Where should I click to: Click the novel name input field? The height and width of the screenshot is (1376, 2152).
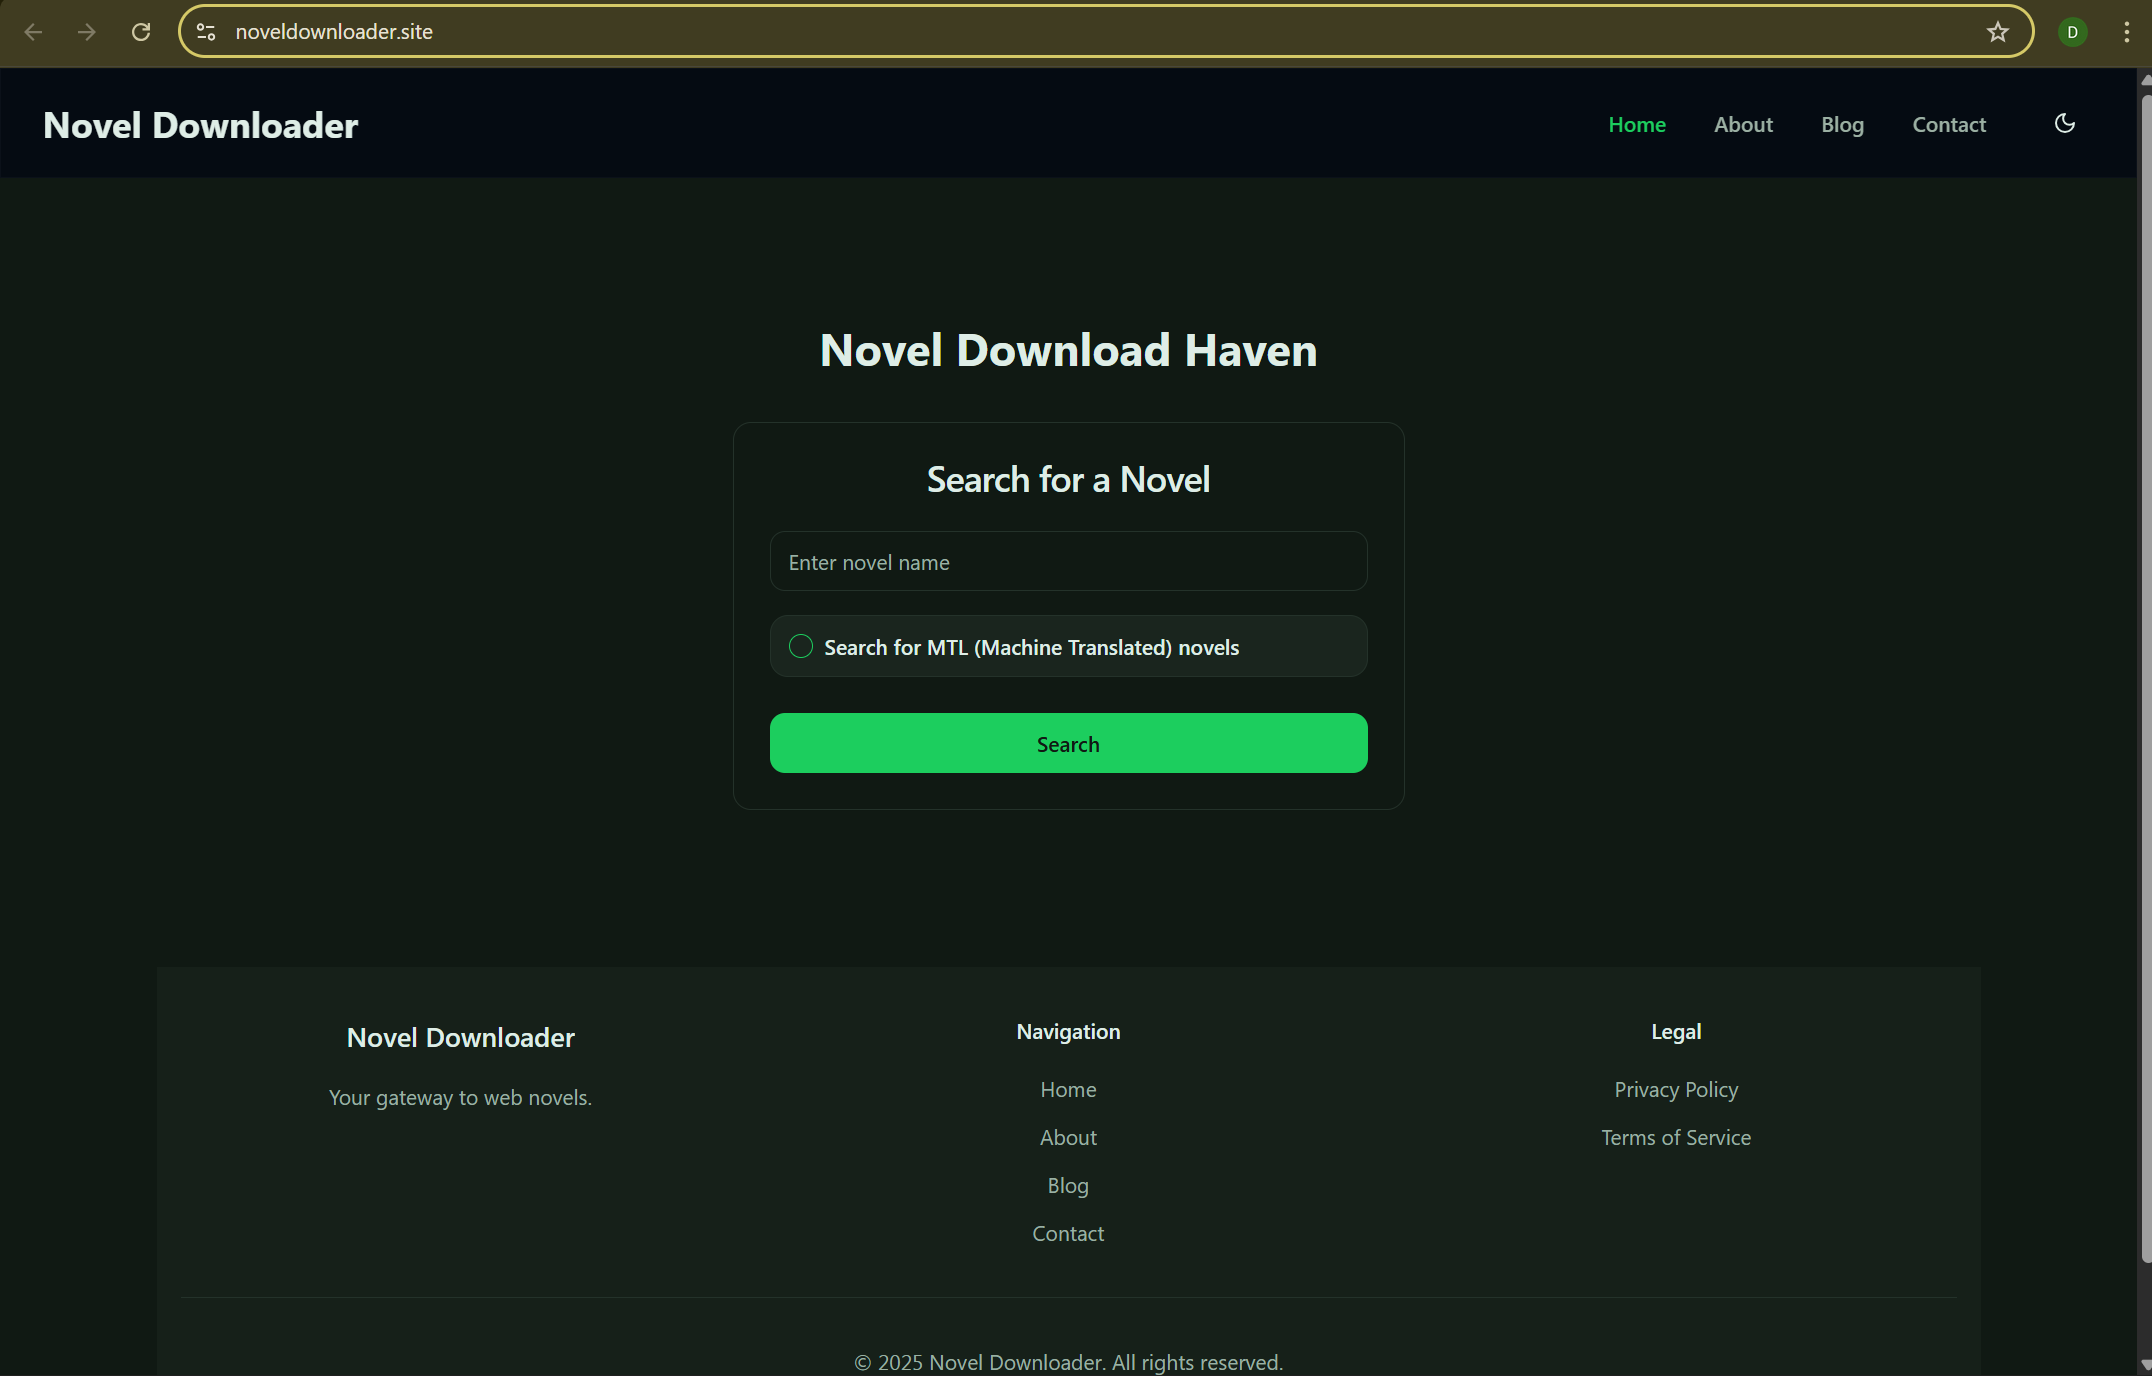click(x=1068, y=561)
